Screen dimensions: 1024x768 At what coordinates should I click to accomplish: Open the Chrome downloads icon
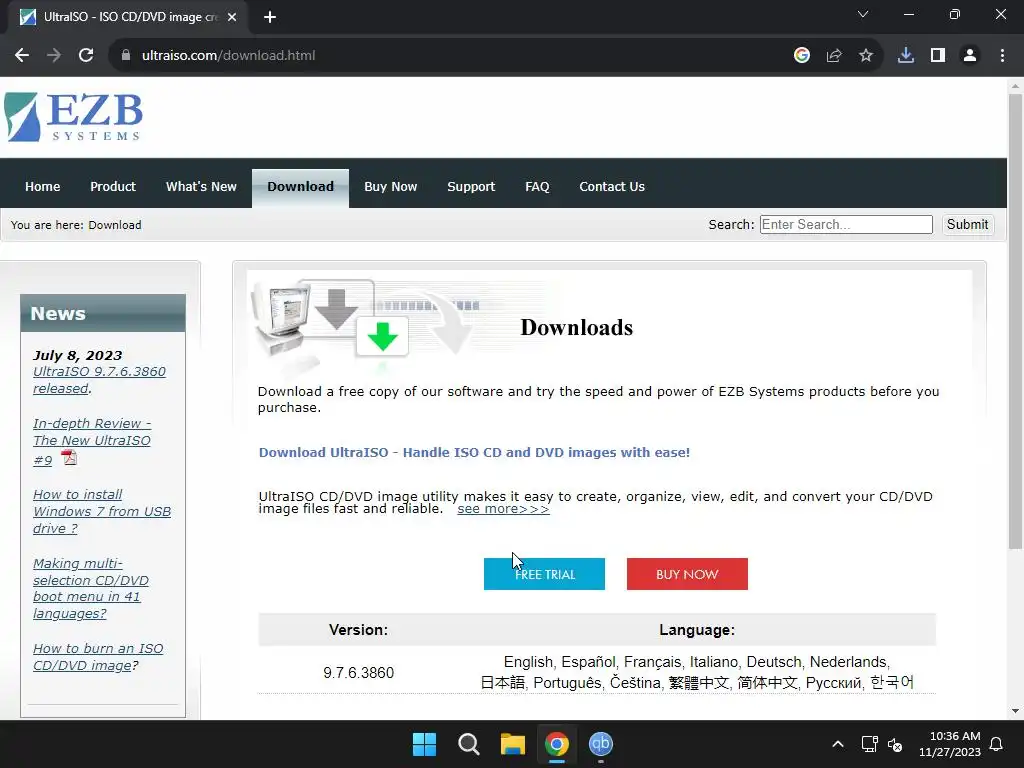(906, 56)
